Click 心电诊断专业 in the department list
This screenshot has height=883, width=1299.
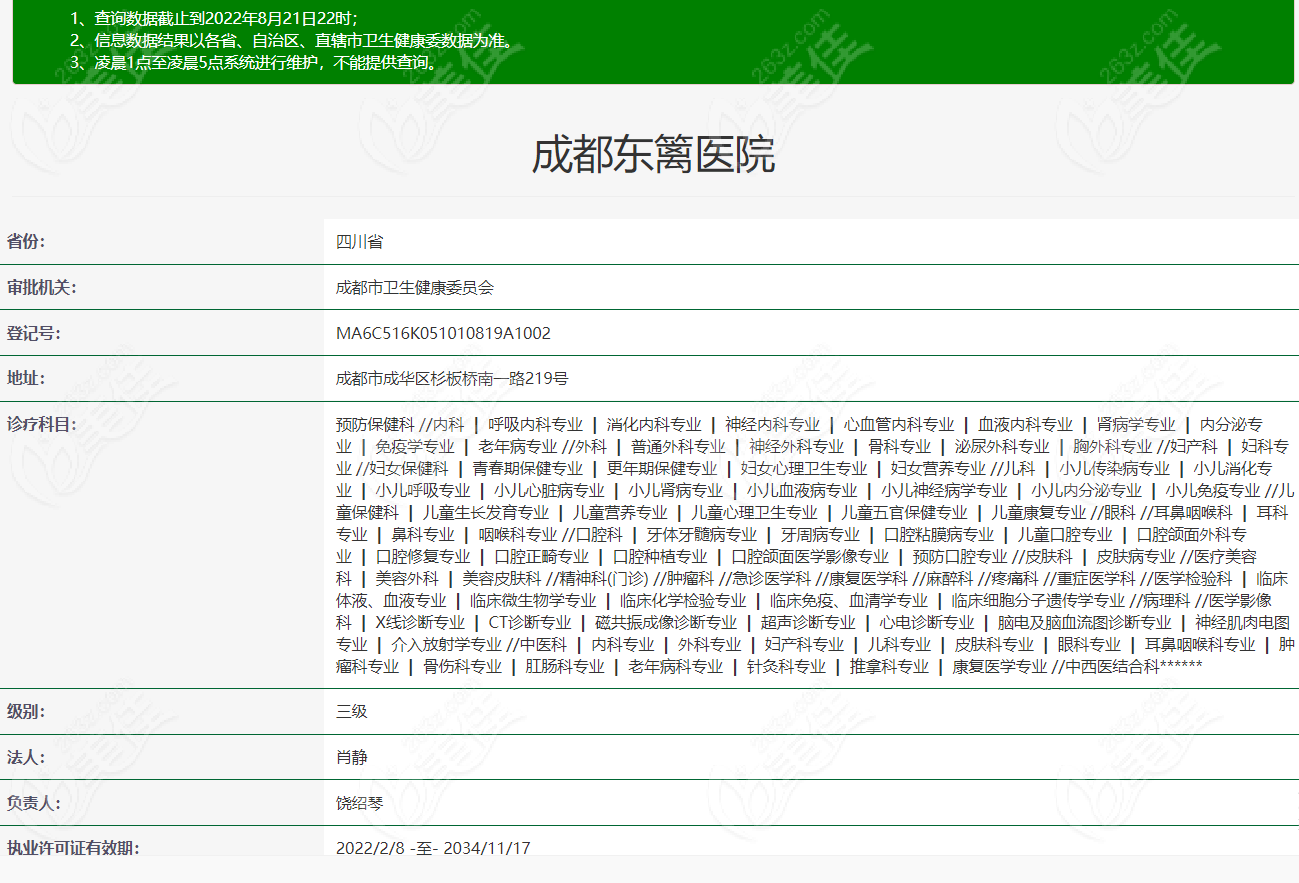[927, 622]
